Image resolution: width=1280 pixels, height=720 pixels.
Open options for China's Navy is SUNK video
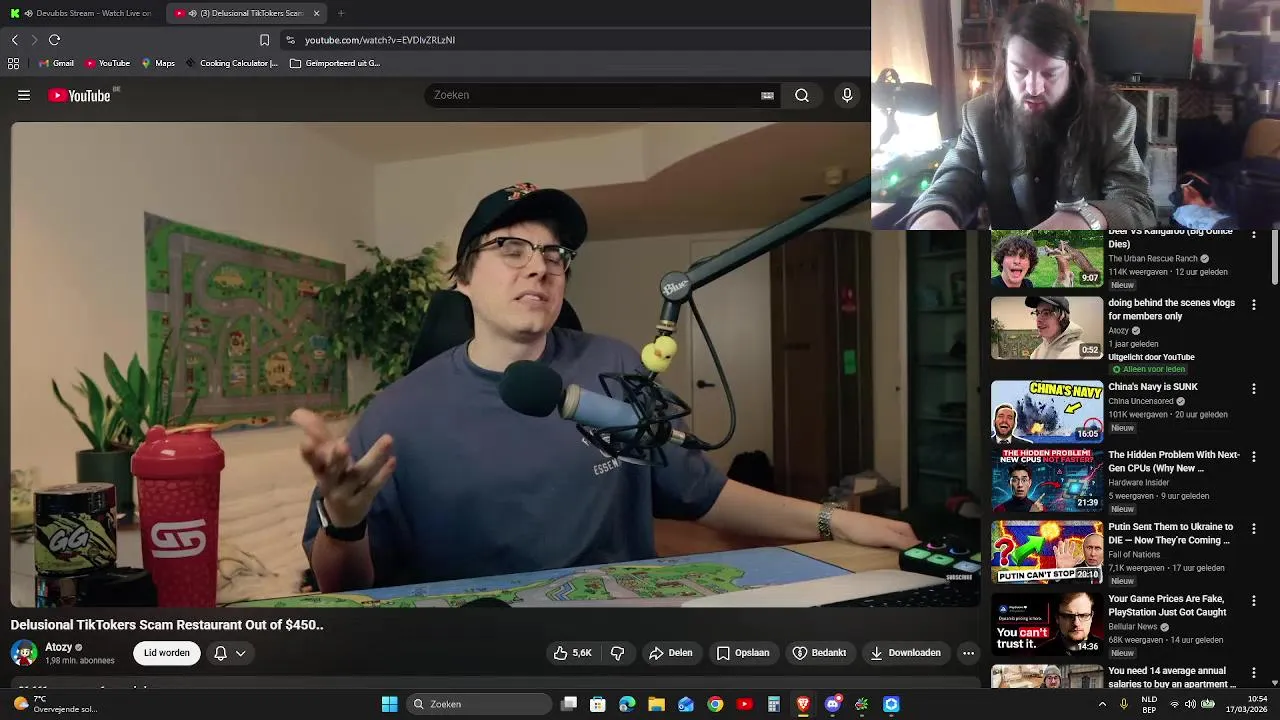point(1253,388)
